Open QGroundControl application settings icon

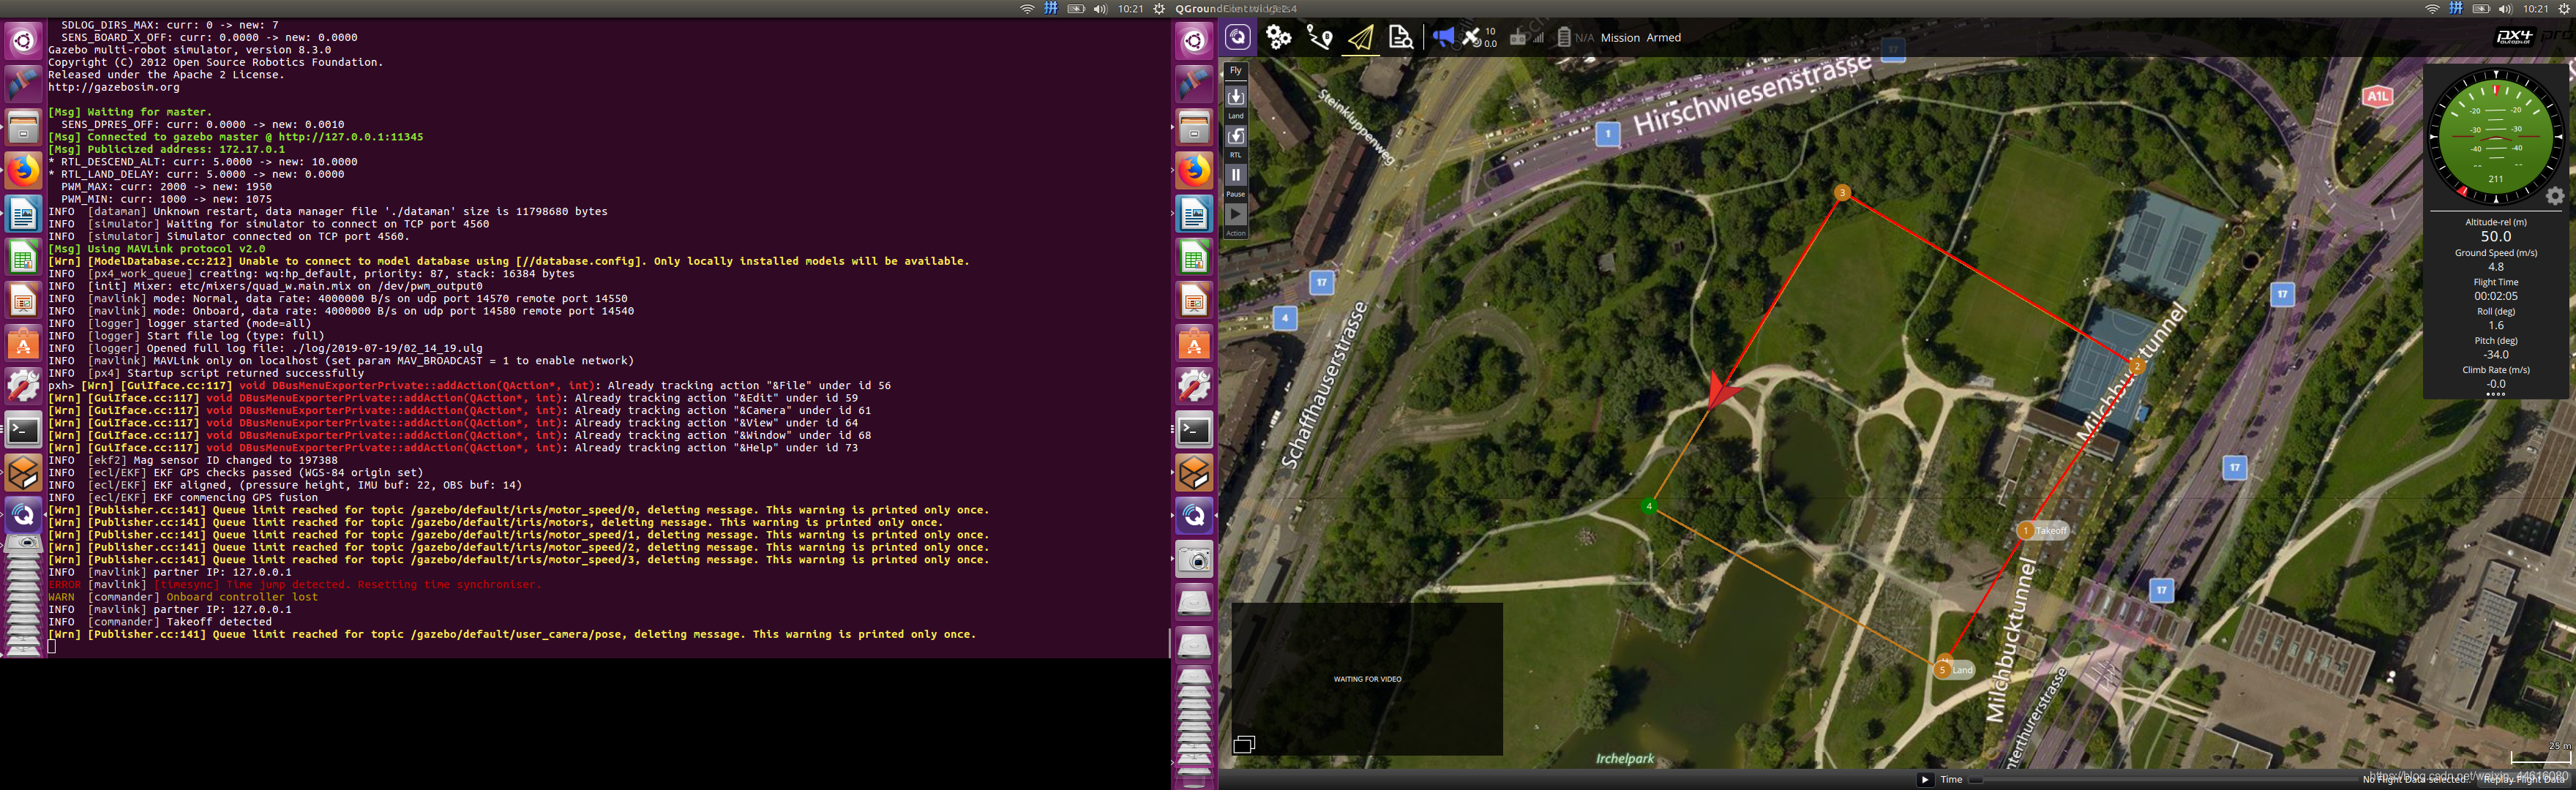pyautogui.click(x=1238, y=38)
